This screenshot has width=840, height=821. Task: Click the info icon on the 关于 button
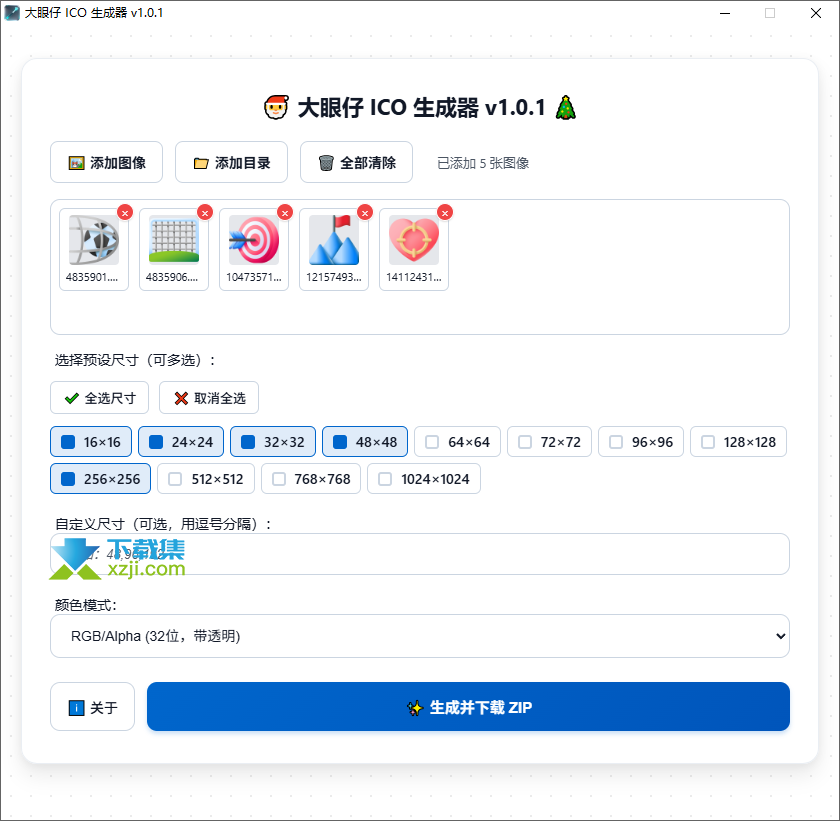pos(76,707)
